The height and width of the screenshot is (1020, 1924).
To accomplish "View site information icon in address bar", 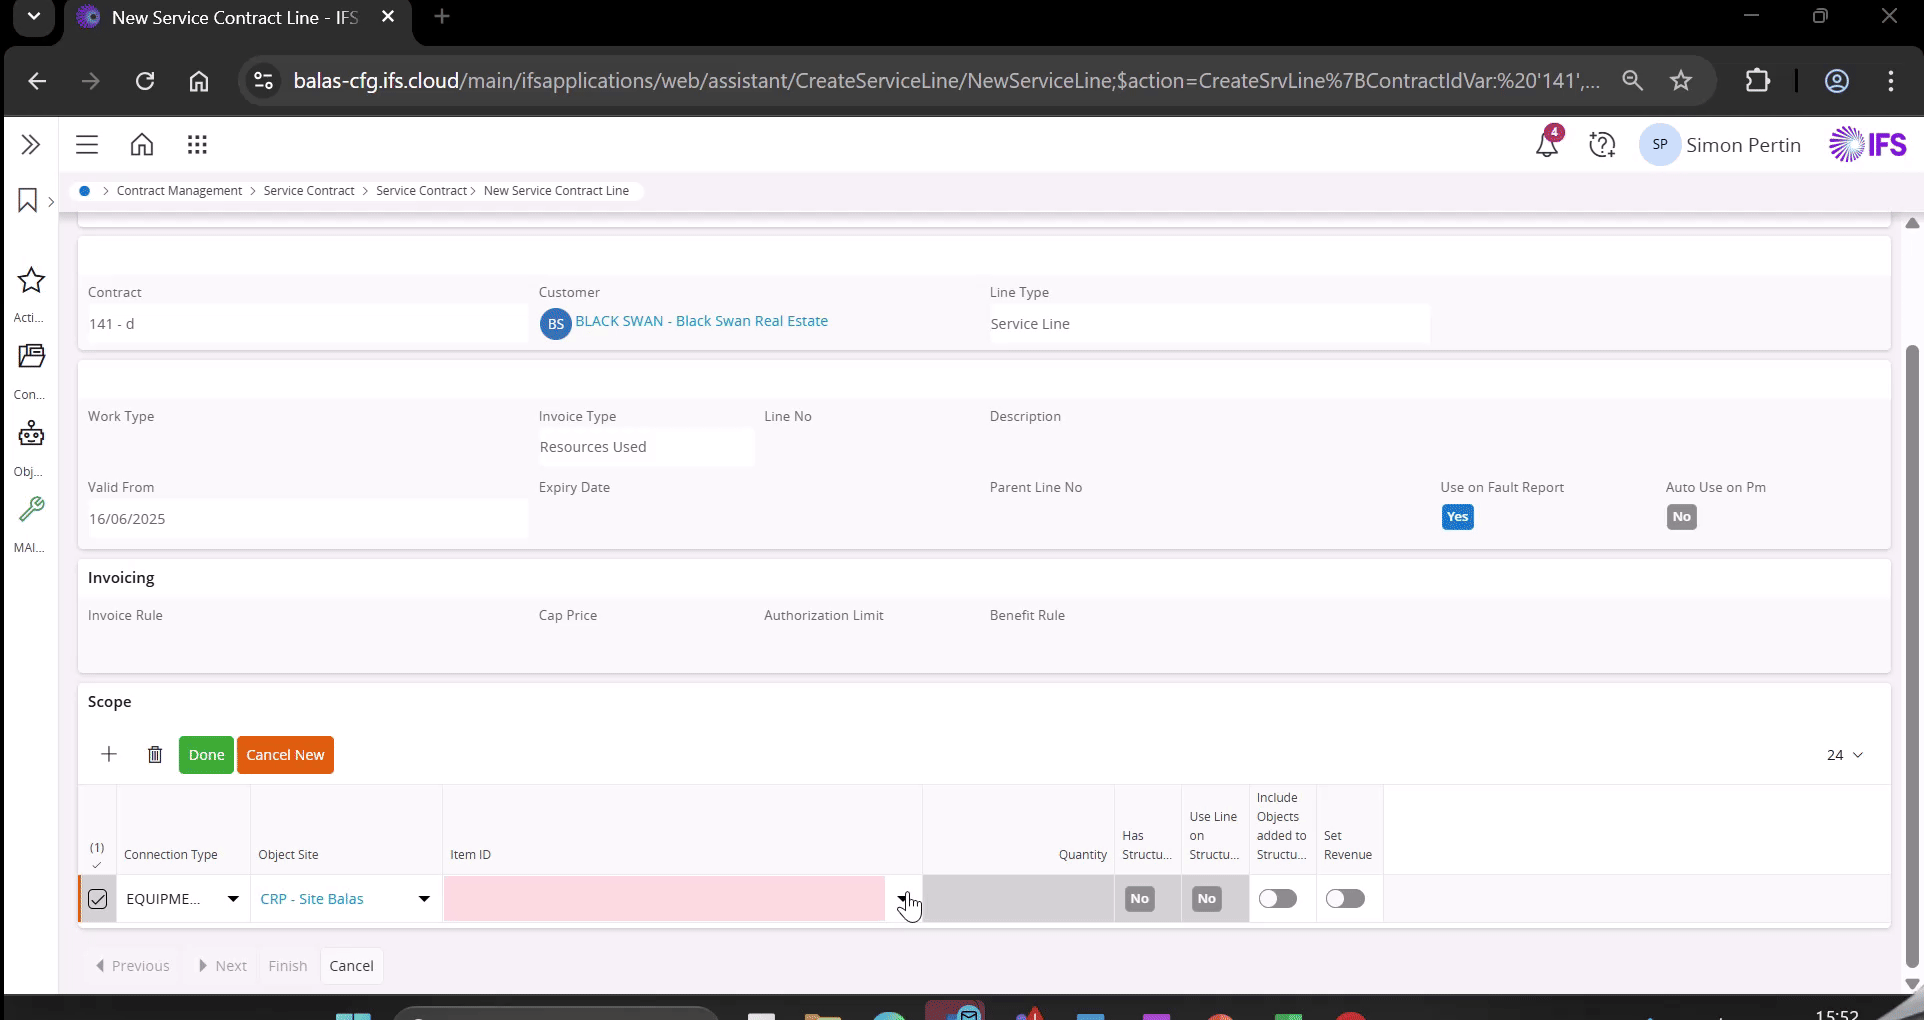I will [264, 81].
